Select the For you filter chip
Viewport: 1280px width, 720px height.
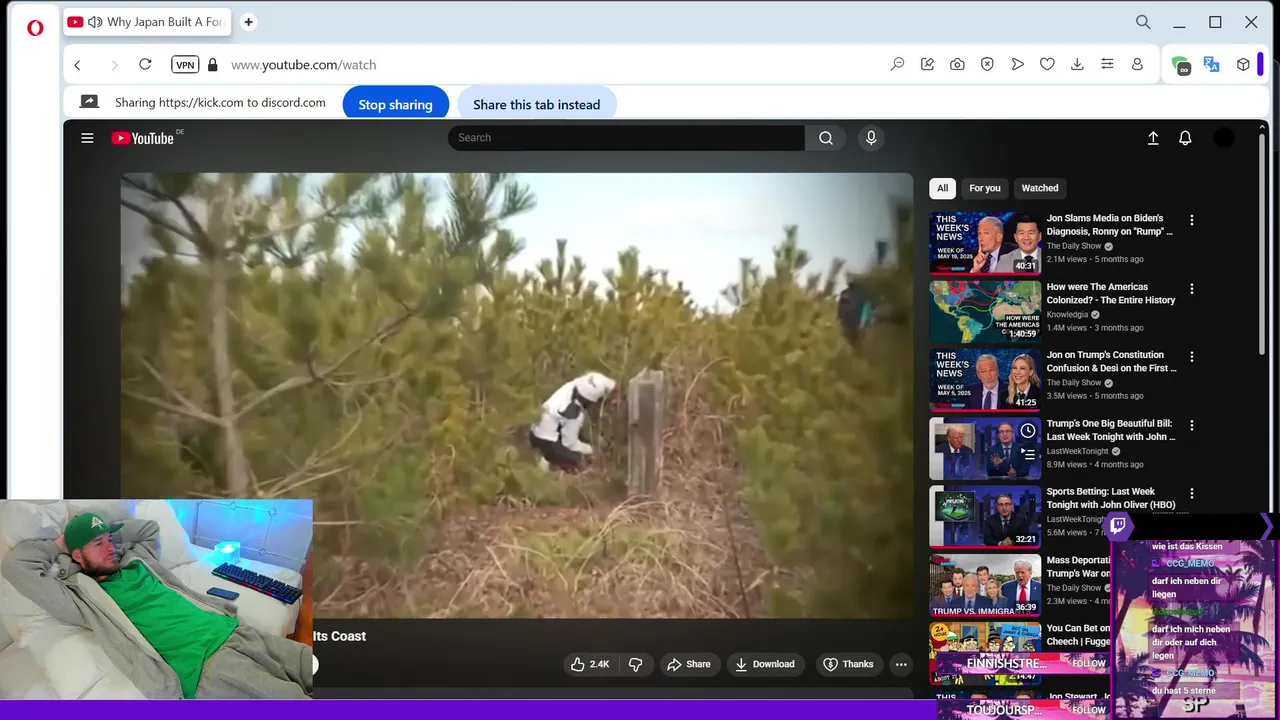point(985,188)
